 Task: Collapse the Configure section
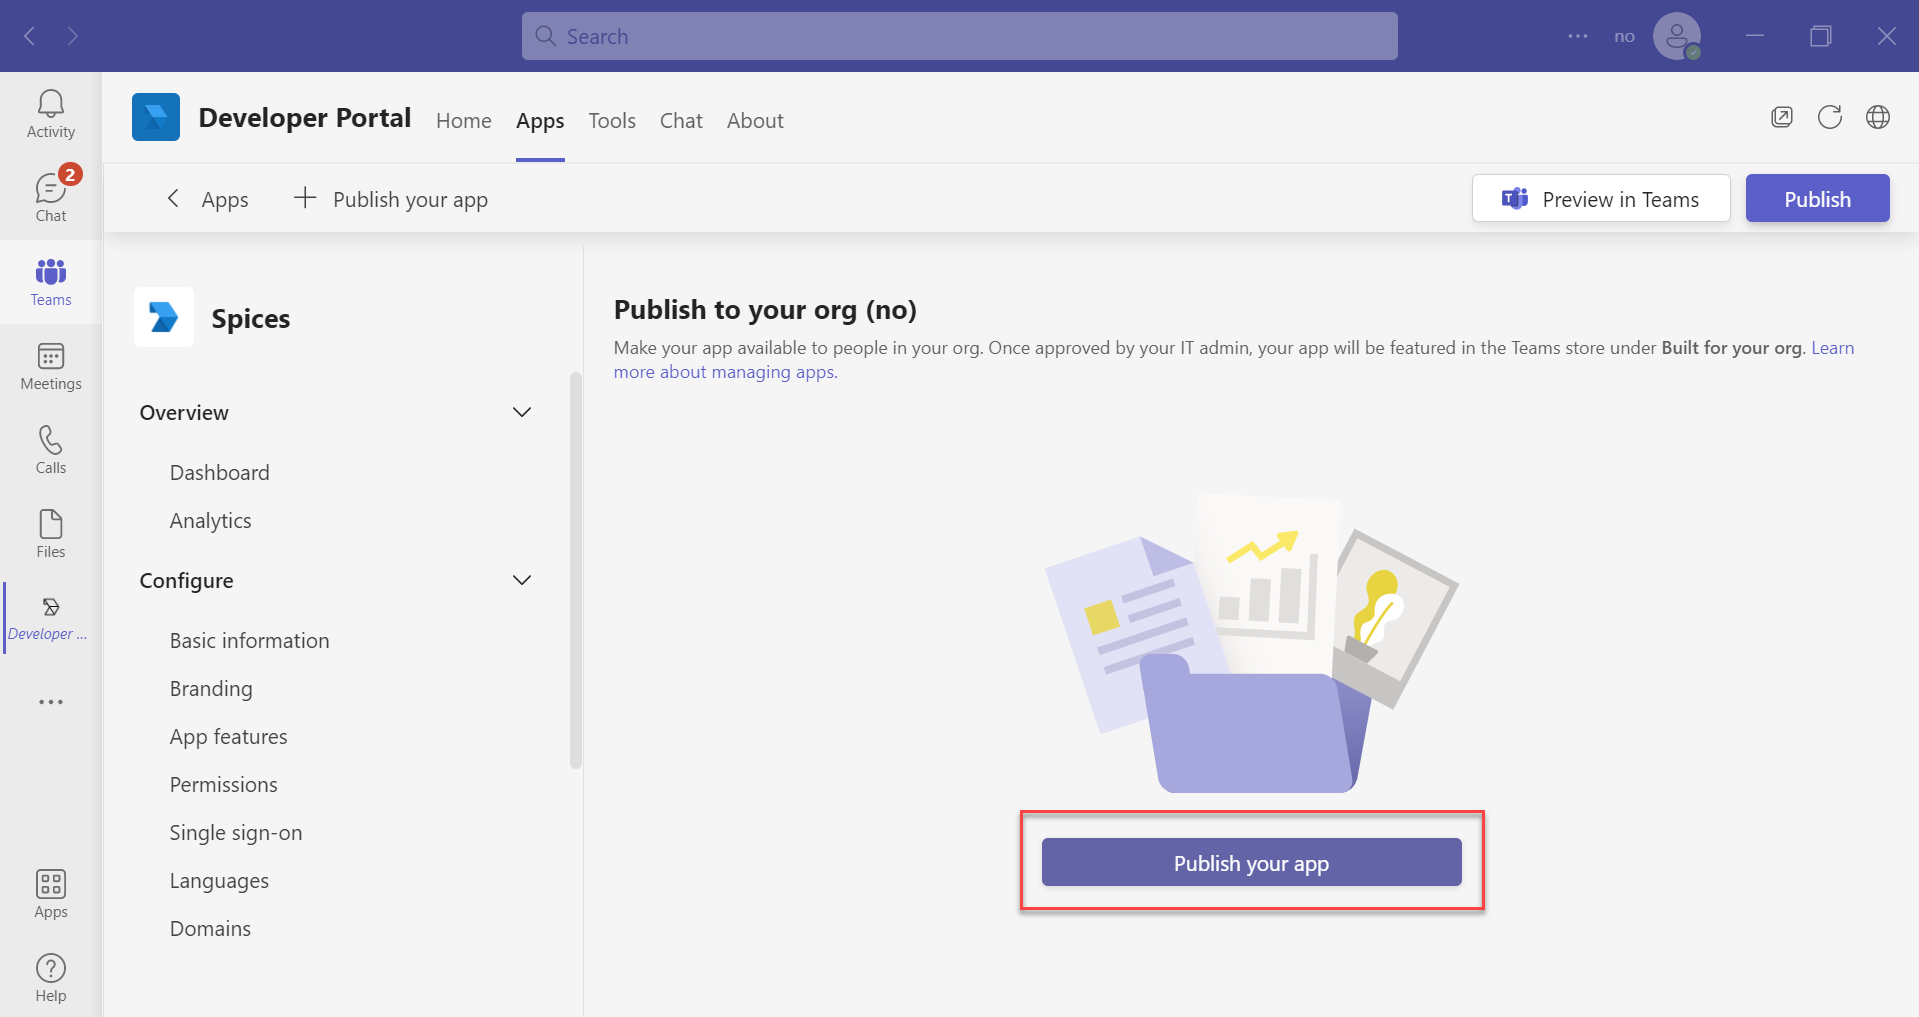(522, 580)
